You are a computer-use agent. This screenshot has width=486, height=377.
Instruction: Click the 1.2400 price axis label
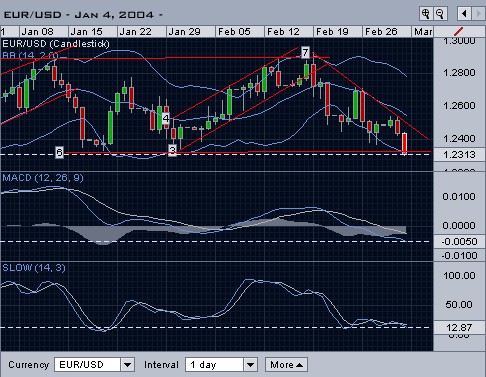pos(459,138)
